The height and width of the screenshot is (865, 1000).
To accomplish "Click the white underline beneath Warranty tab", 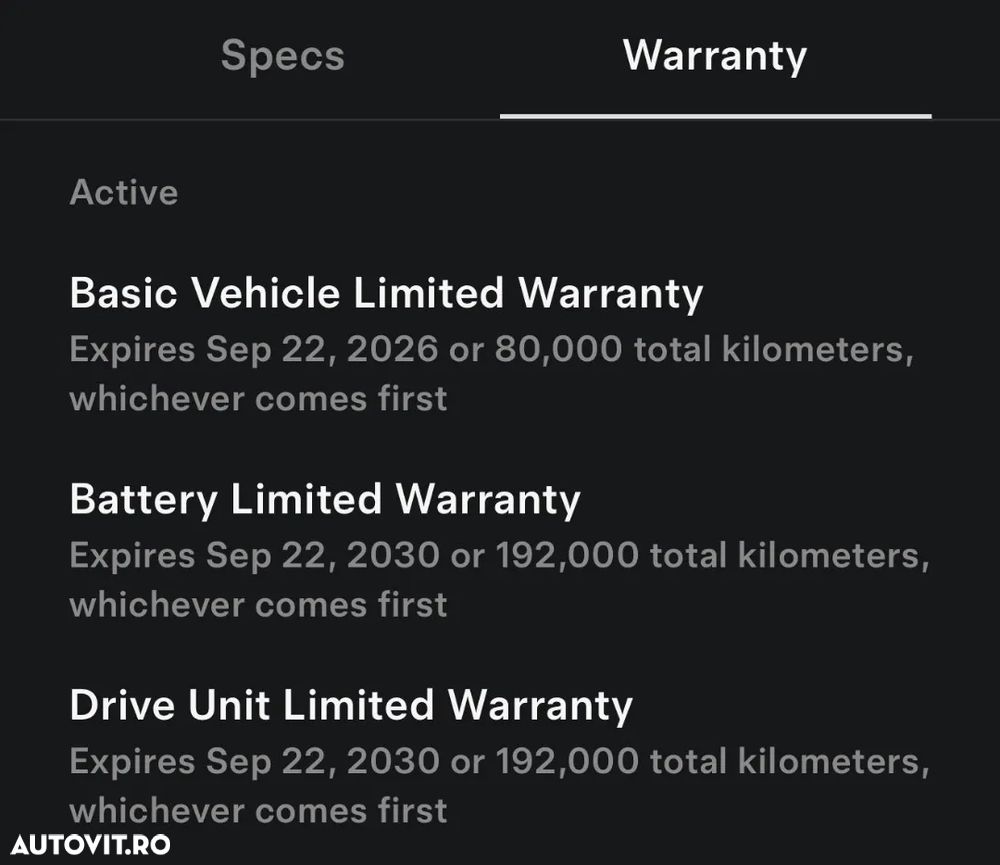I will click(715, 116).
